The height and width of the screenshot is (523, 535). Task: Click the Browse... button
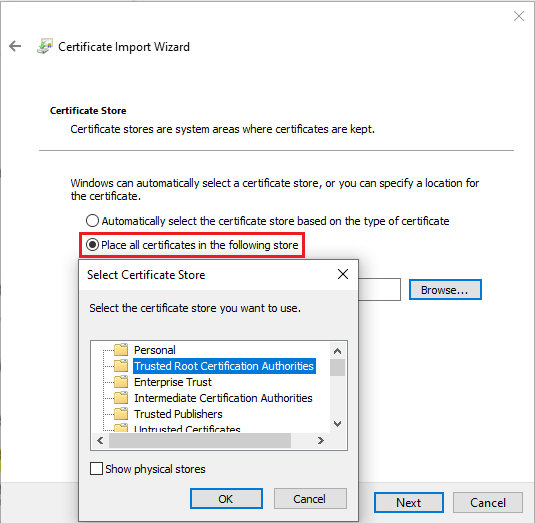pyautogui.click(x=445, y=290)
